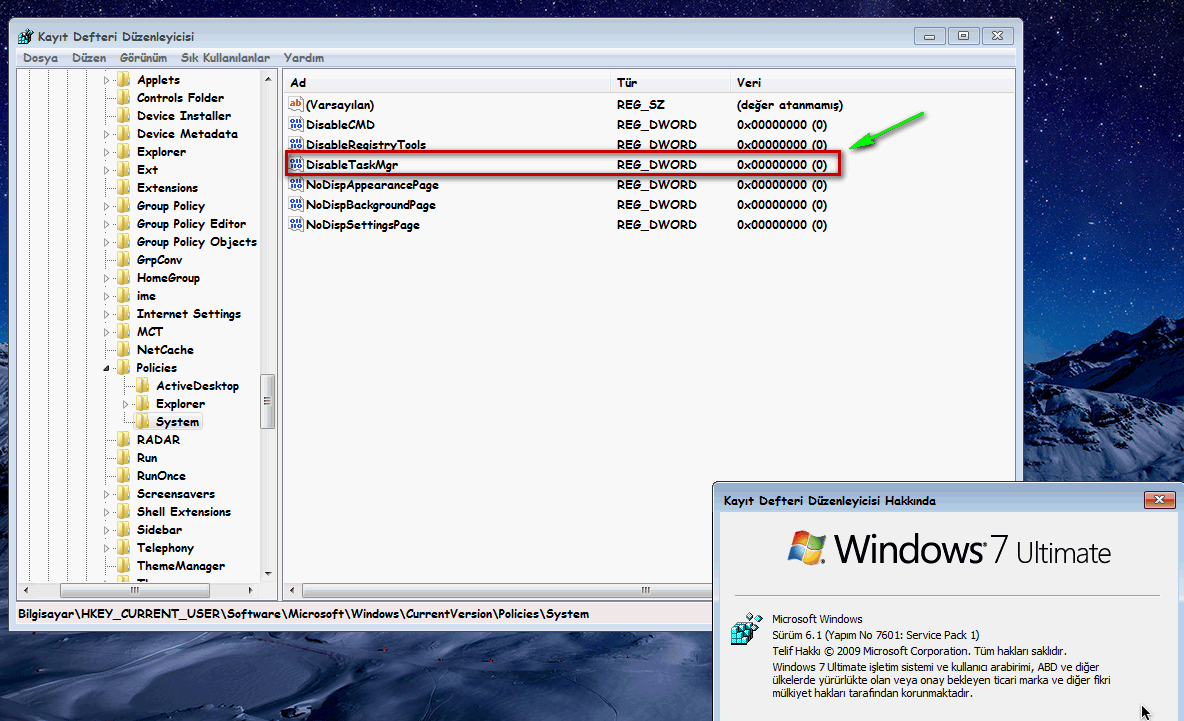This screenshot has width=1184, height=721.
Task: Click the Ad column header
Action: pyautogui.click(x=447, y=82)
